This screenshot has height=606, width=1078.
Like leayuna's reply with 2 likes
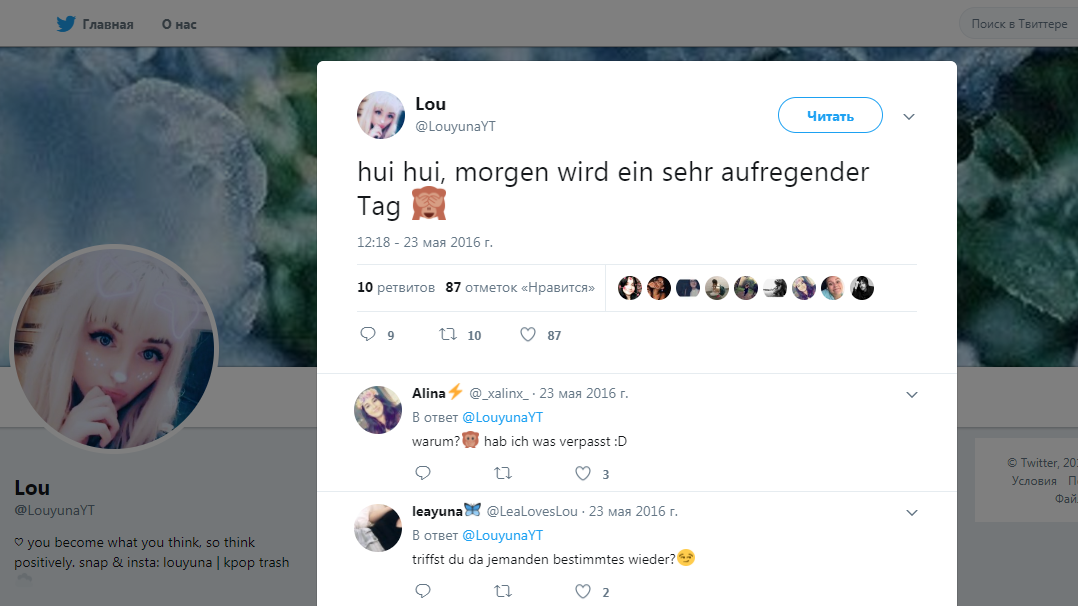point(582,591)
